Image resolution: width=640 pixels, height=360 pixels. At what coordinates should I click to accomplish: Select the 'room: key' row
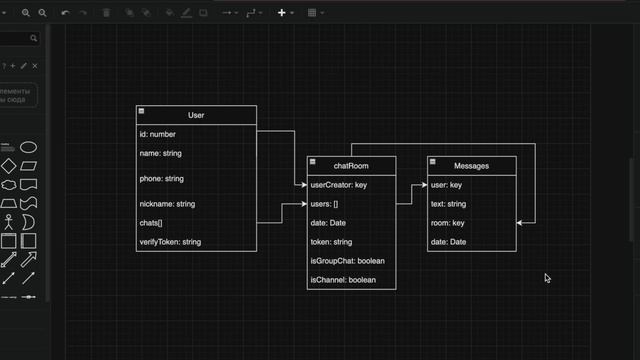[x=472, y=223]
